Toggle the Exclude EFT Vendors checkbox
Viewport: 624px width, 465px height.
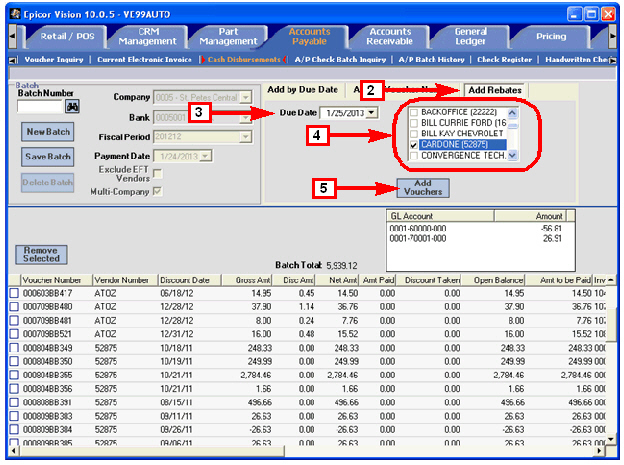[x=158, y=174]
